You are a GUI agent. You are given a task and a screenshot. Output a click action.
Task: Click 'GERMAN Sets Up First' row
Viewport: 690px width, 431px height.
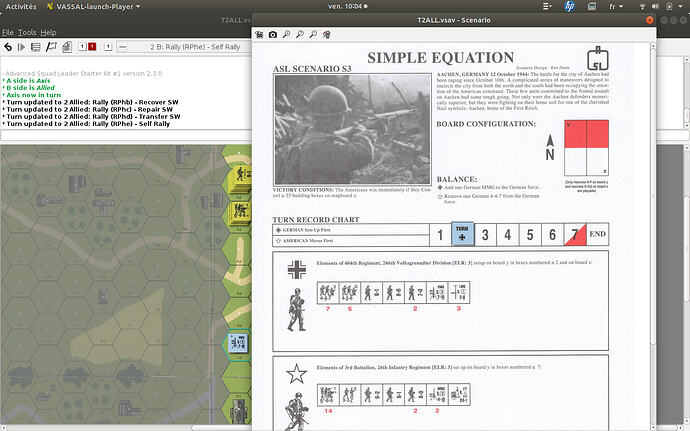pos(351,230)
